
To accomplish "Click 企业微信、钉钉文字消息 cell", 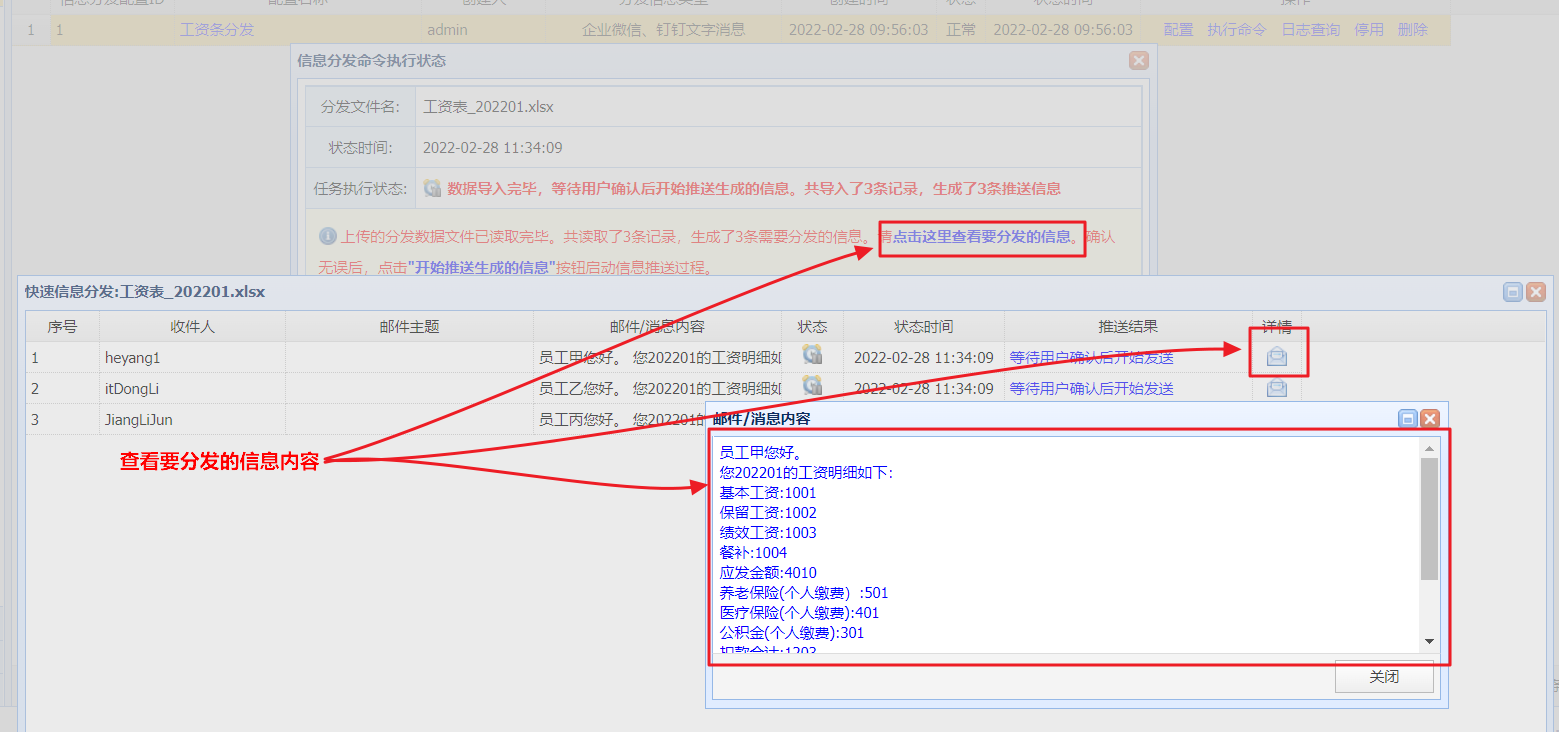I will pos(663,30).
